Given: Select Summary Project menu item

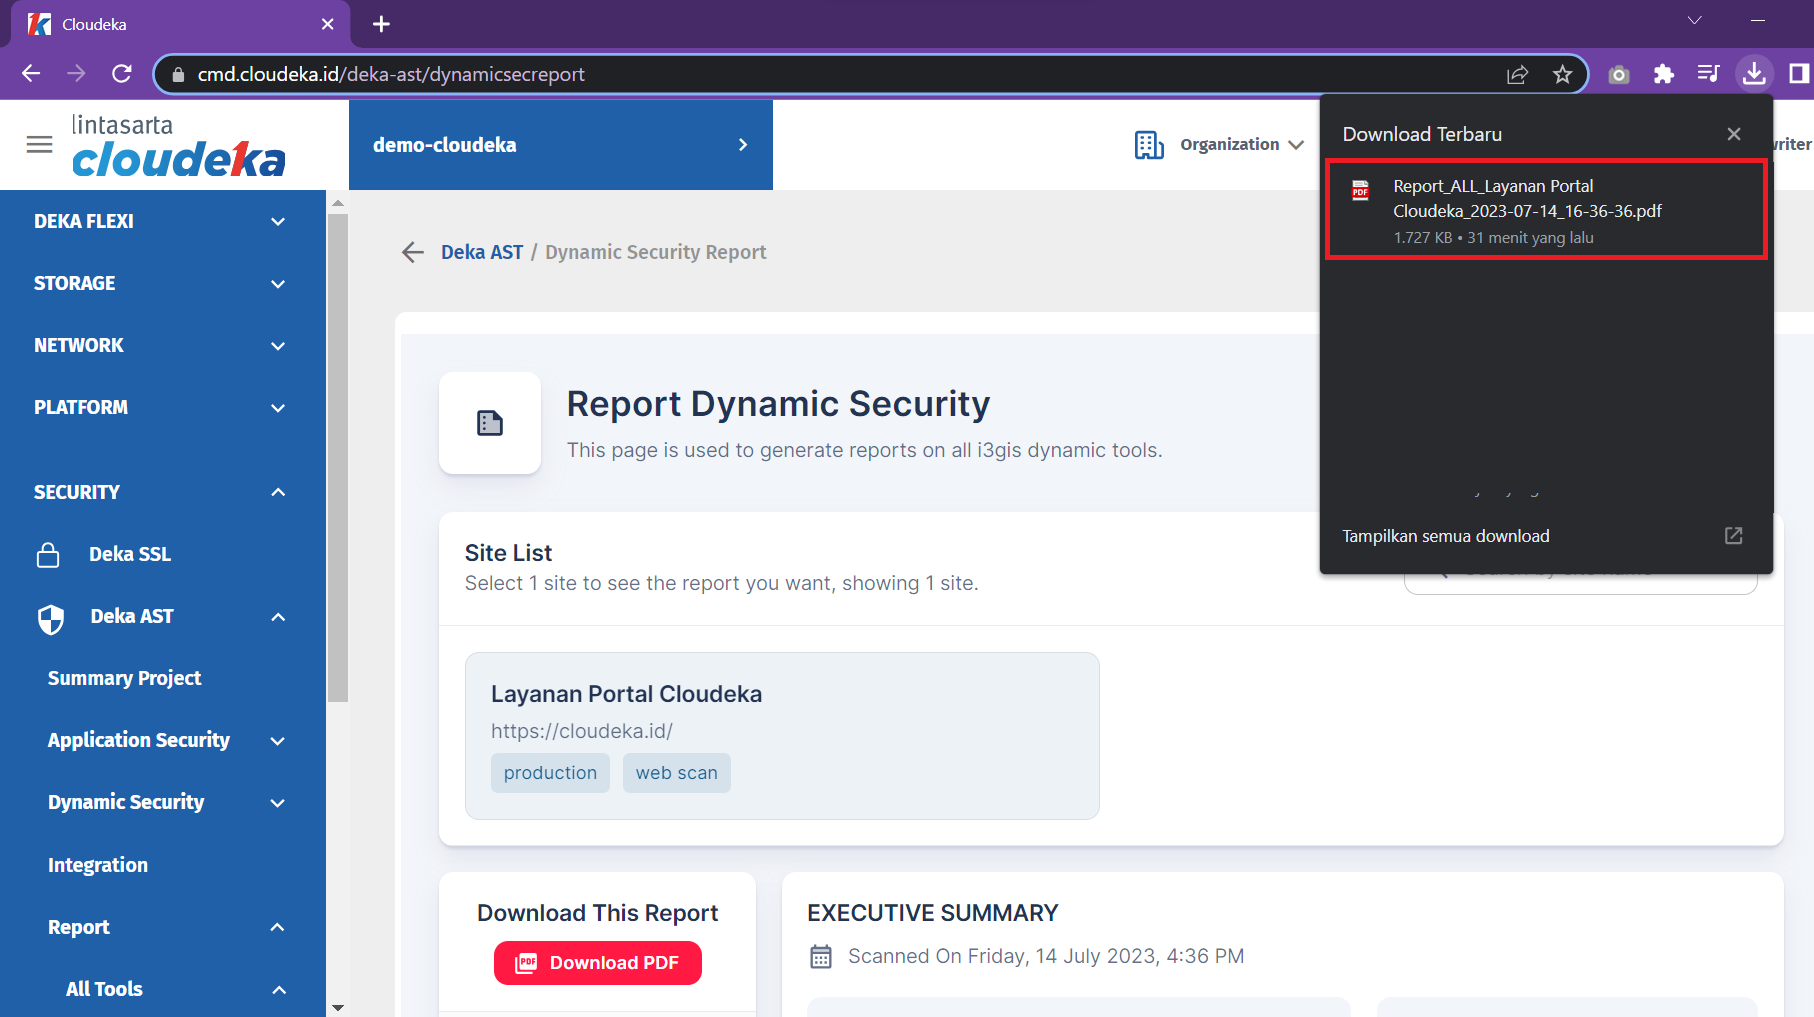Looking at the screenshot, I should pos(124,678).
